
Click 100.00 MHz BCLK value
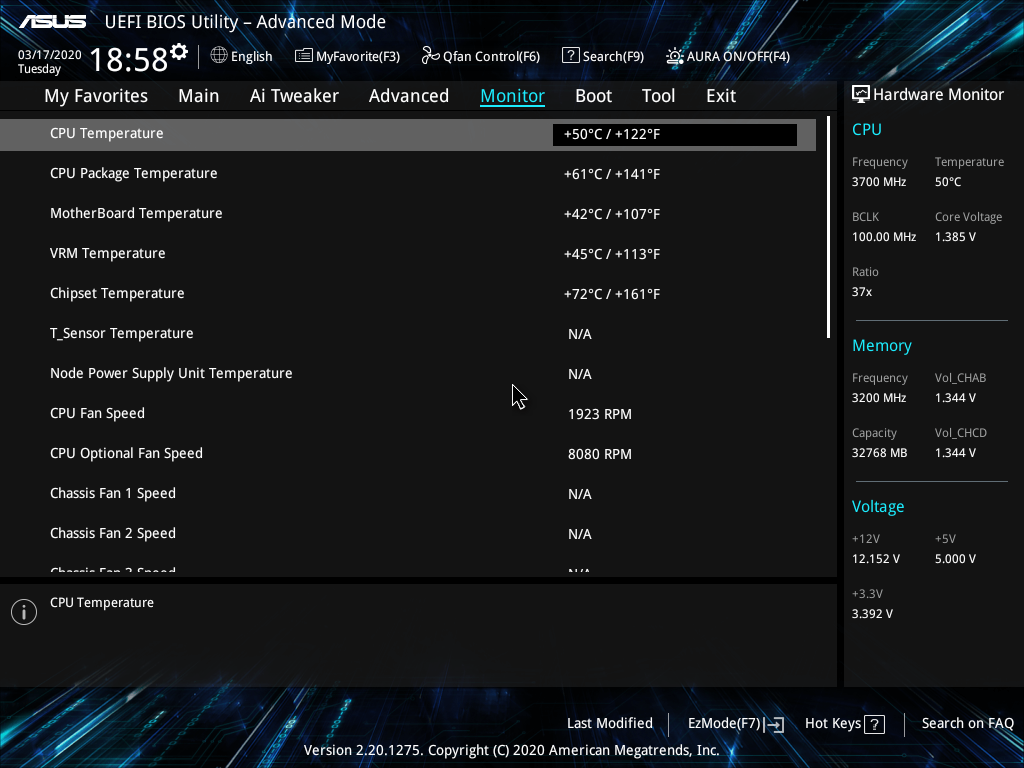pyautogui.click(x=884, y=236)
